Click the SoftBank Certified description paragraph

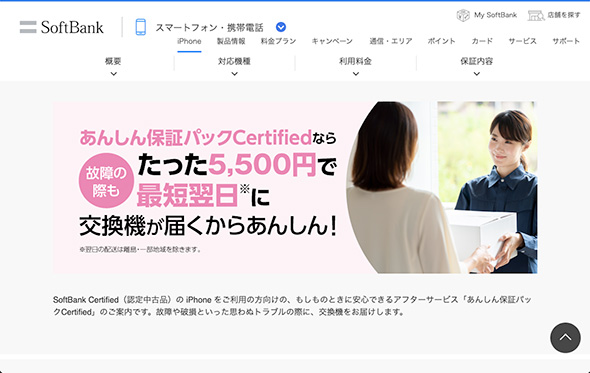pos(292,306)
